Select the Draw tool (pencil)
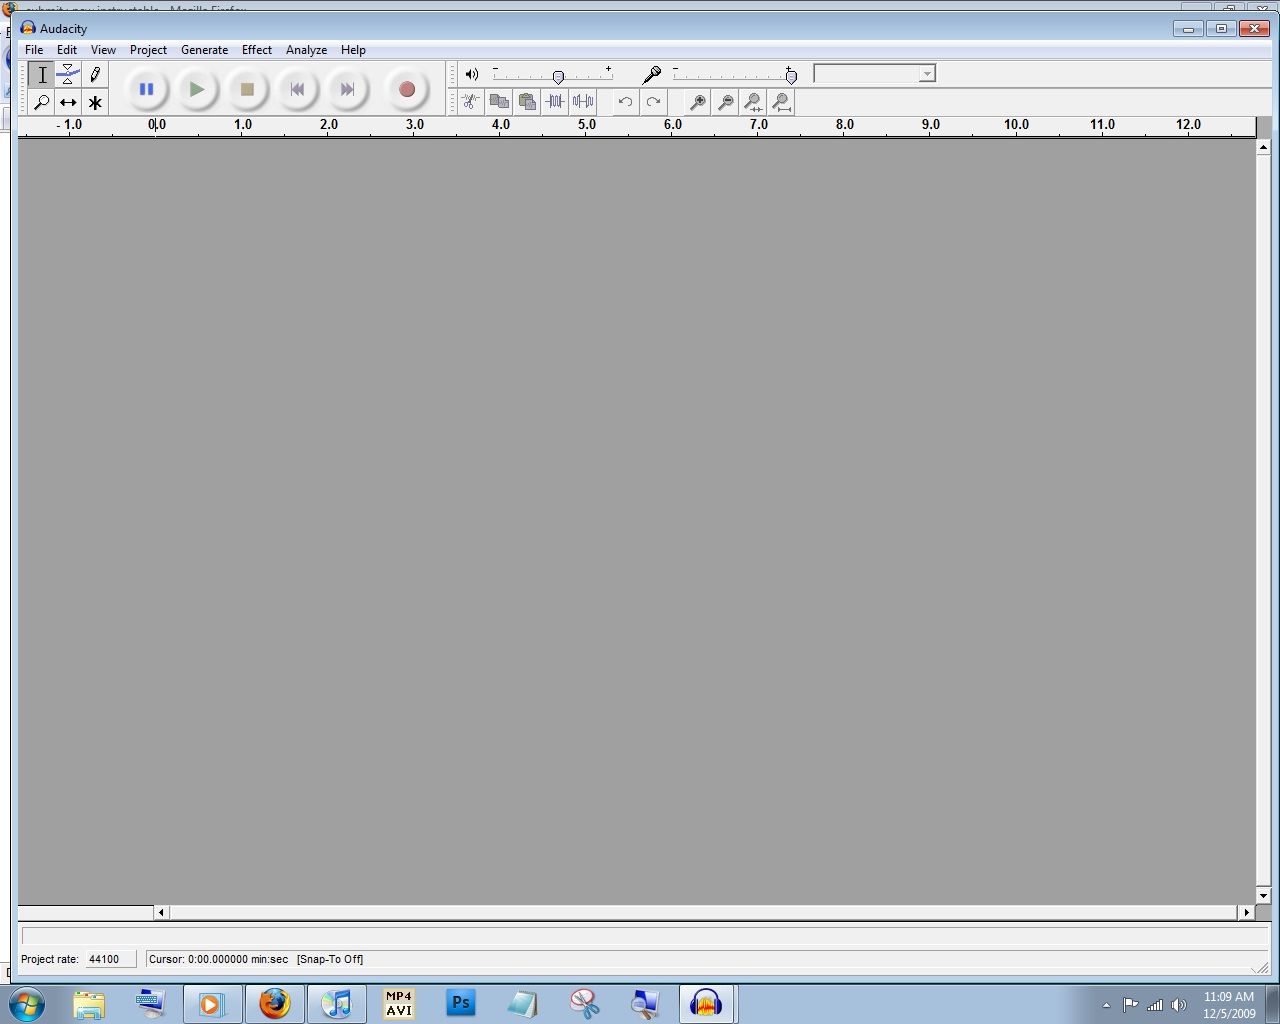This screenshot has width=1280, height=1024. pos(95,74)
